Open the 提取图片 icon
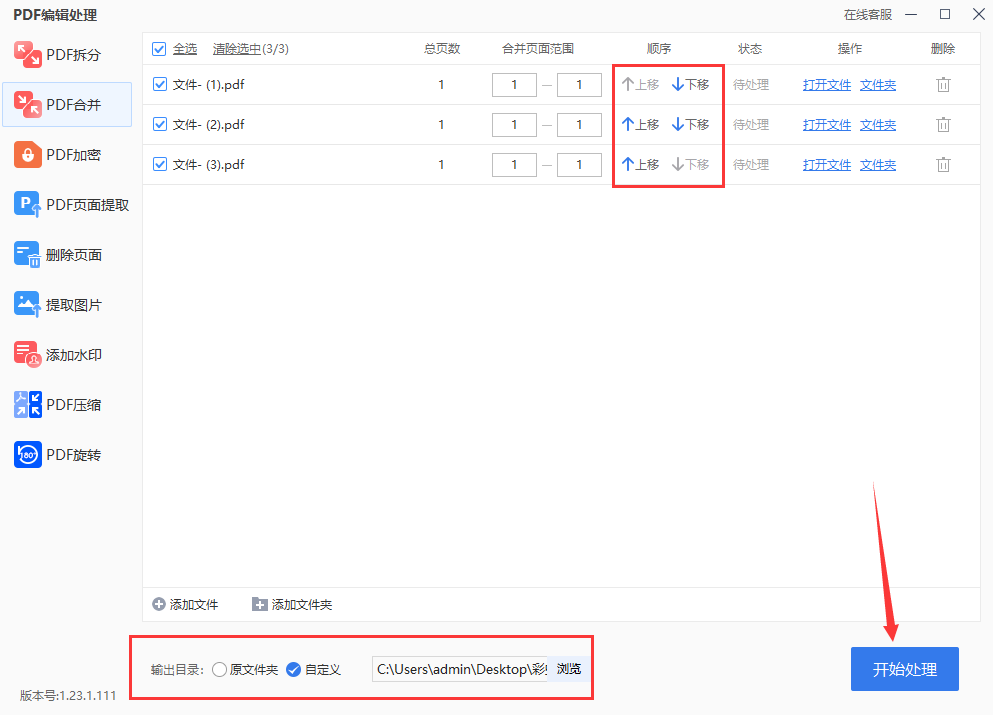The image size is (993, 715). tap(28, 305)
